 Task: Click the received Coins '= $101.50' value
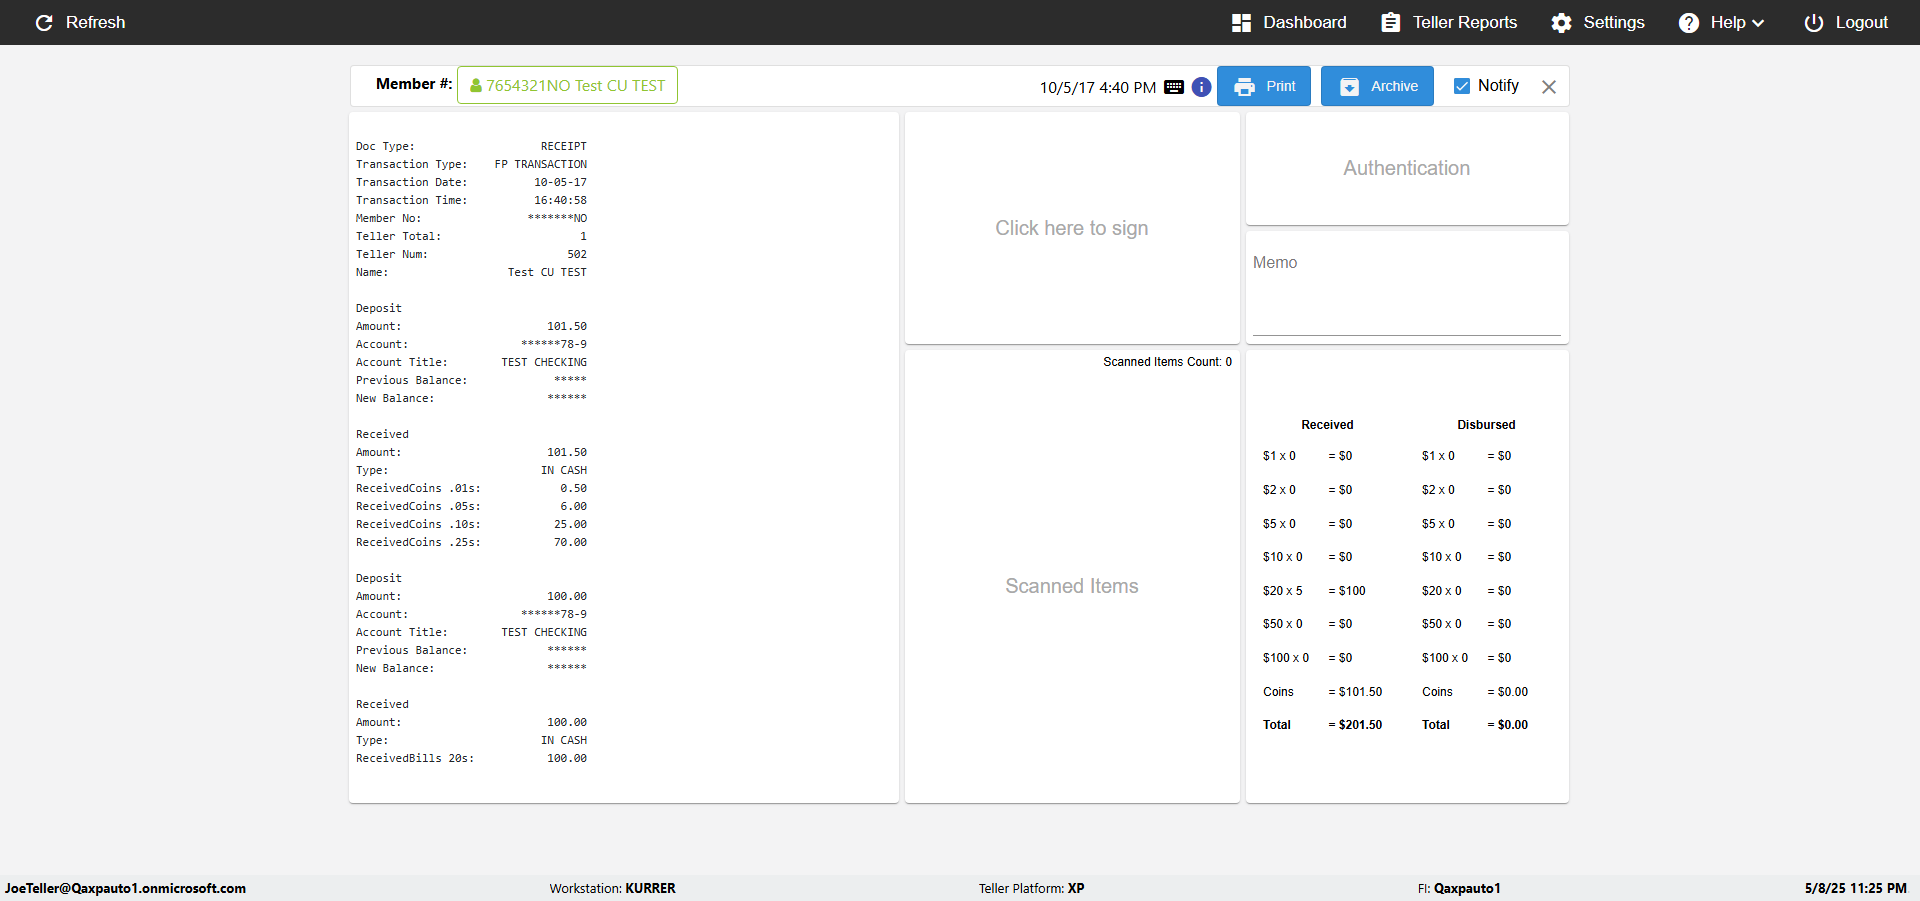1355,692
